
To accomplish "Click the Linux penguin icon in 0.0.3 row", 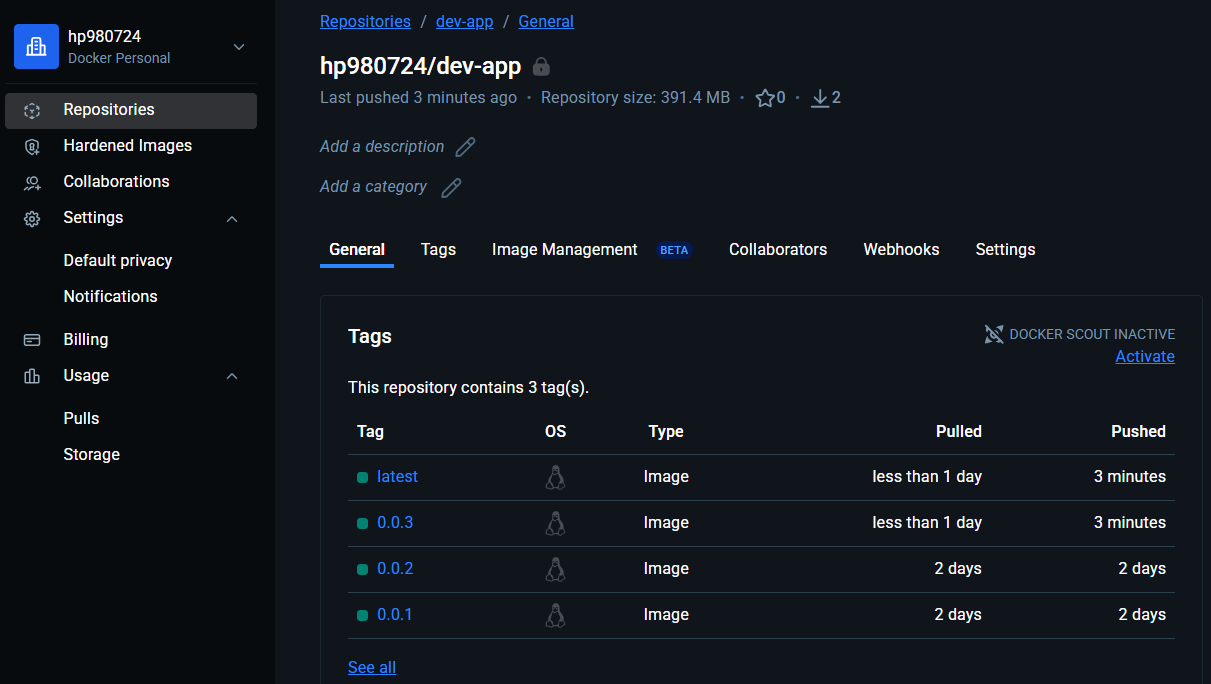I will 555,523.
